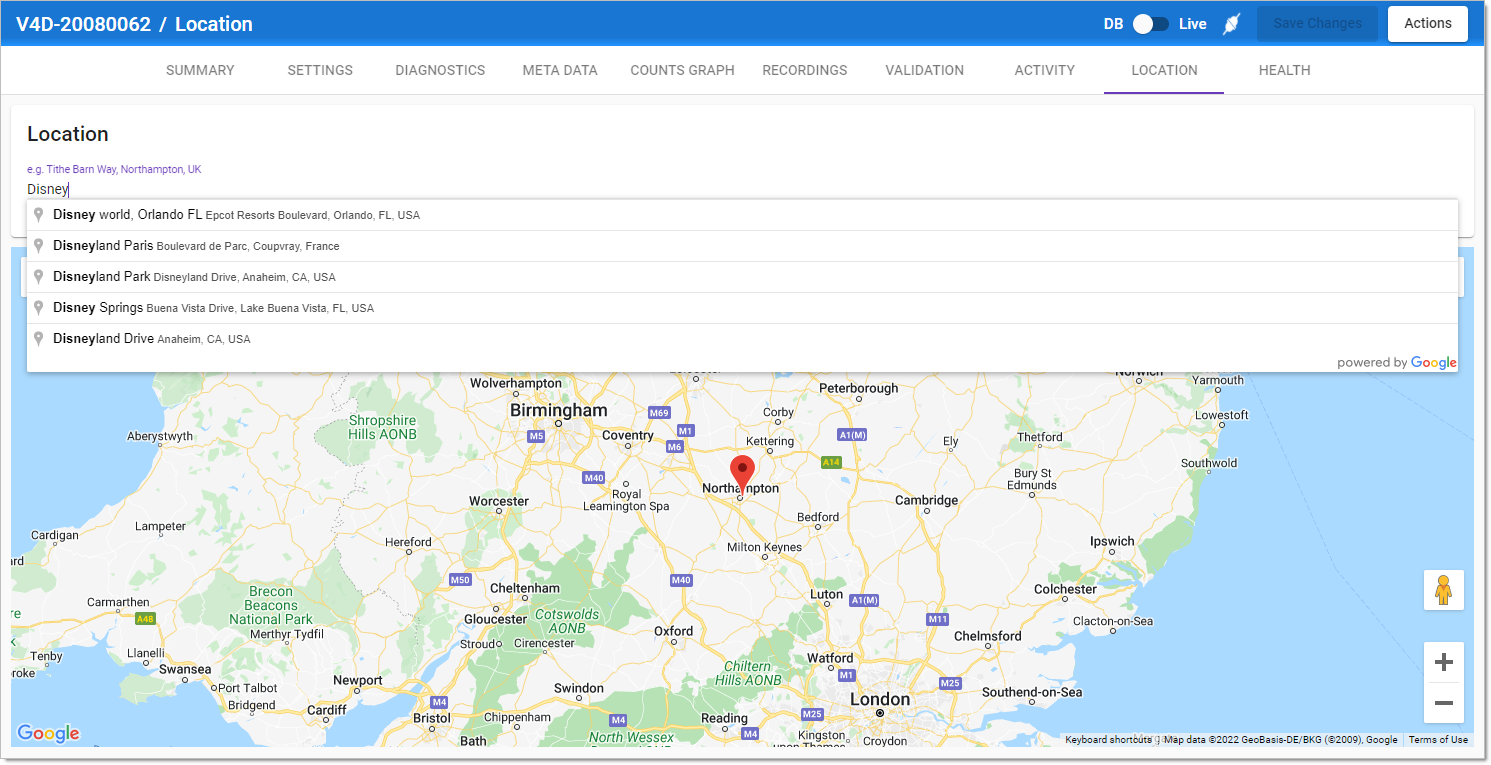Open the Diagnostics tab

440,70
